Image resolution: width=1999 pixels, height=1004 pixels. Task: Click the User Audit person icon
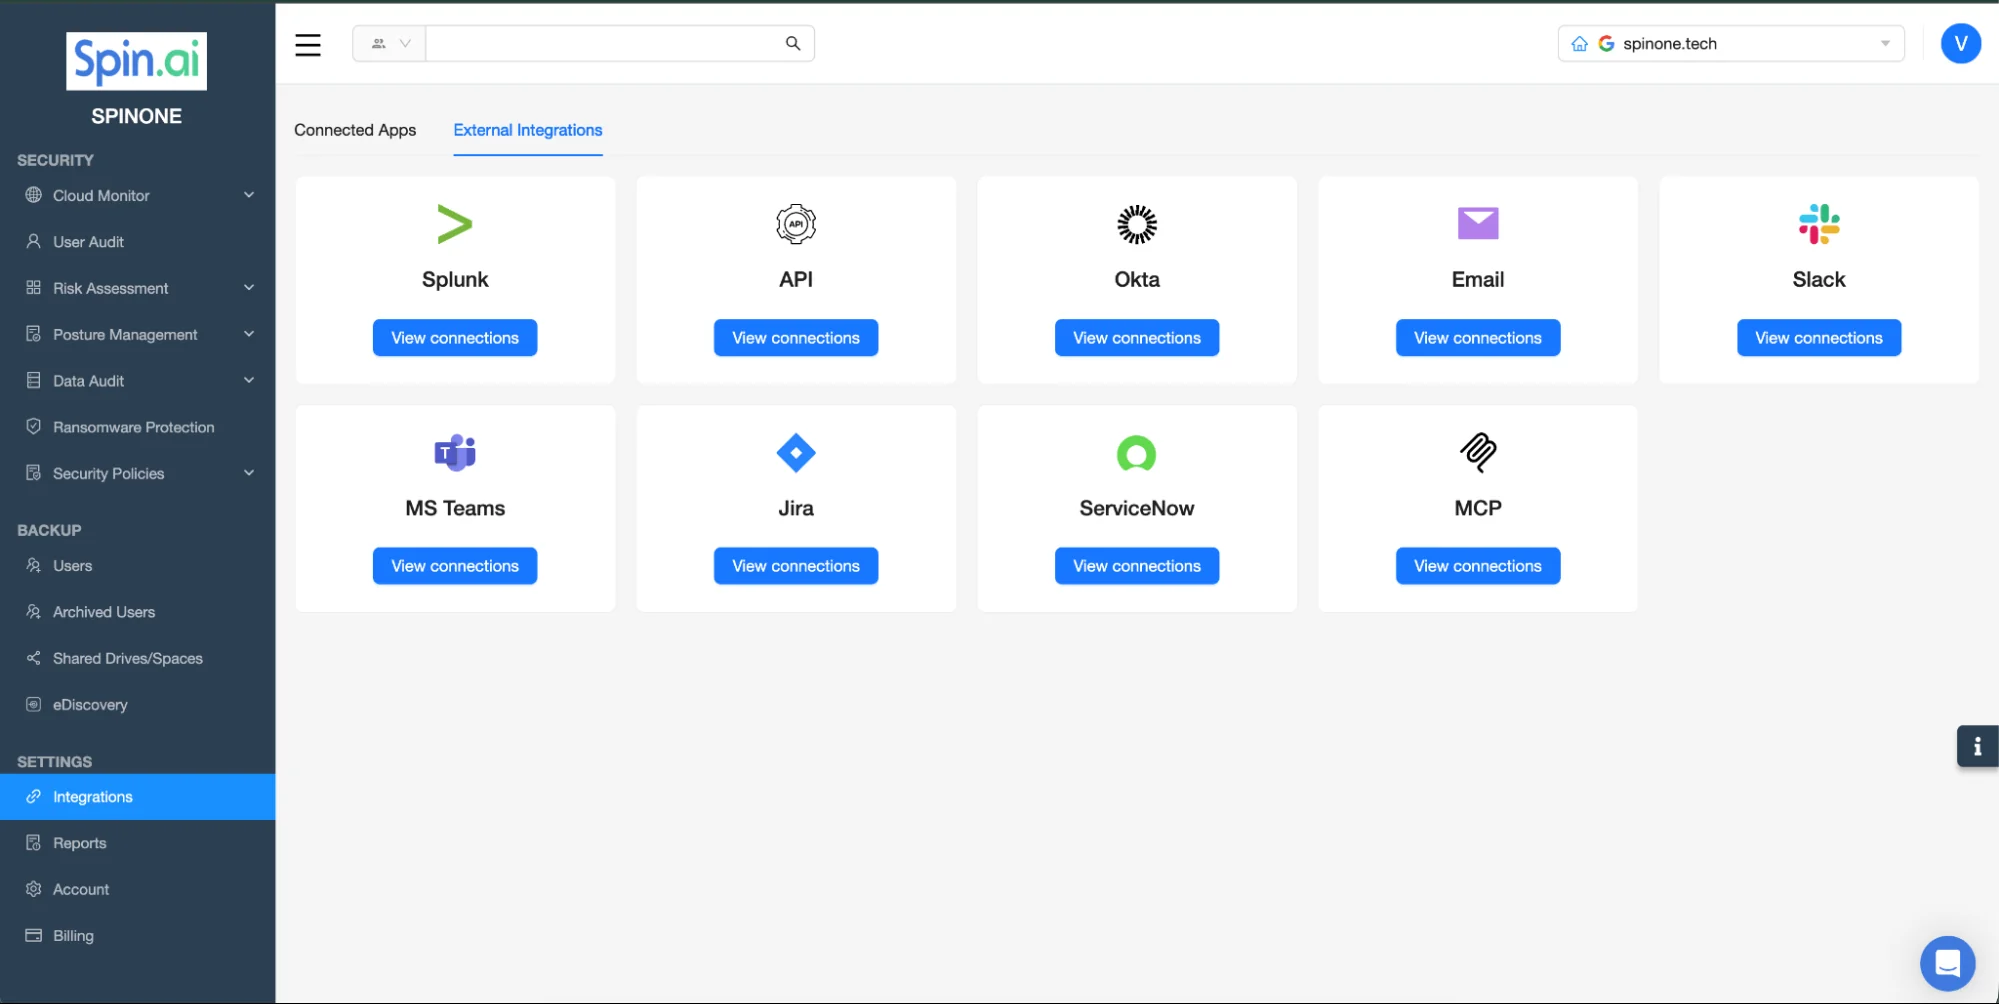point(34,241)
